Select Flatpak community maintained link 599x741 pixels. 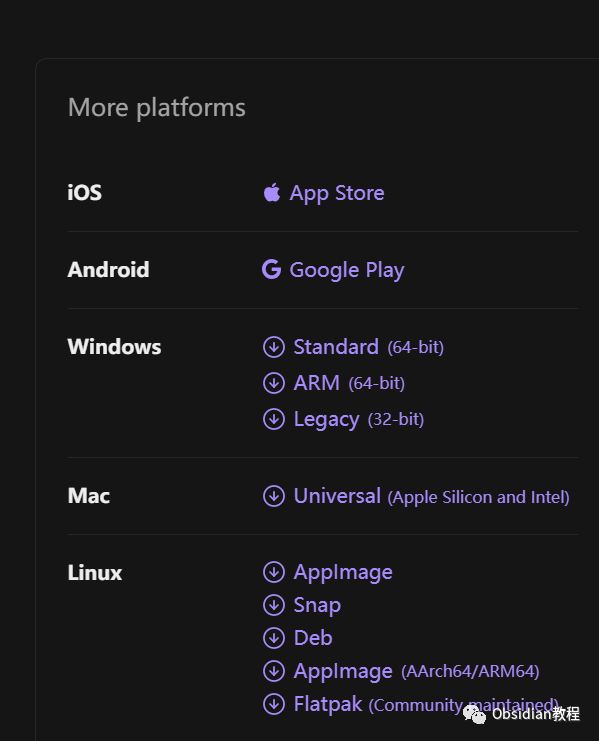[x=426, y=704]
